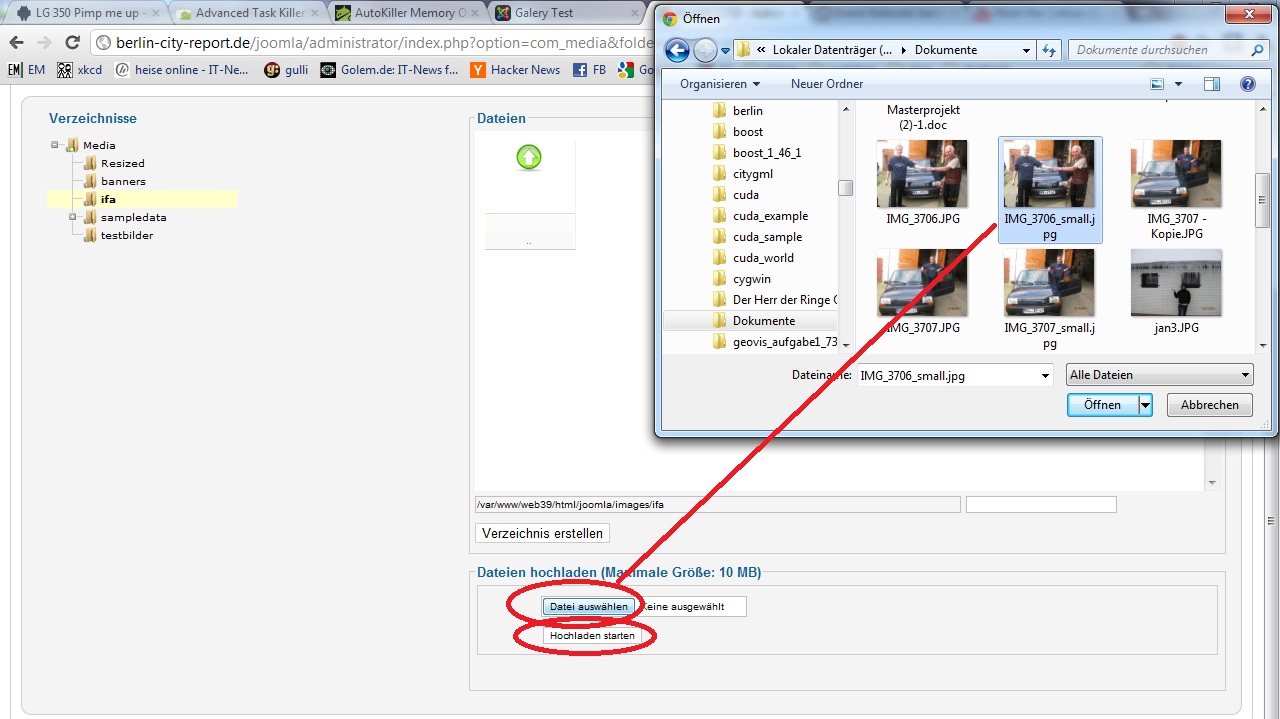Image resolution: width=1280 pixels, height=719 pixels.
Task: Collapse the Media folder tree node
Action: (55, 145)
